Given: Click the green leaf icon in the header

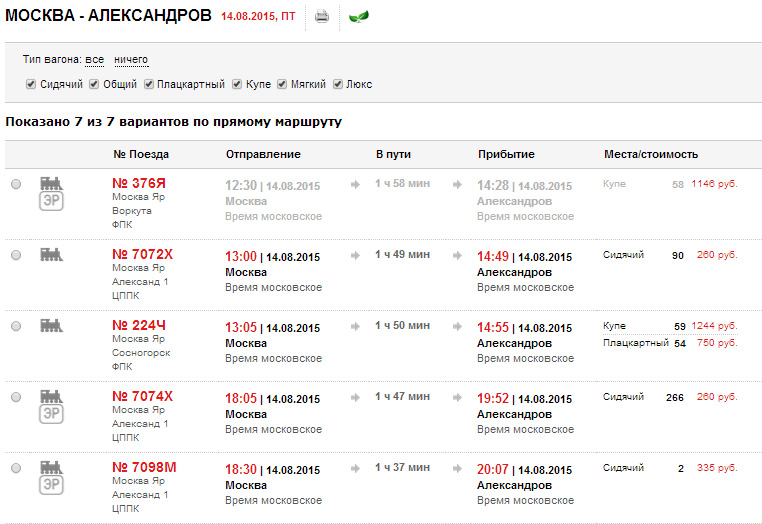Looking at the screenshot, I should click(357, 17).
